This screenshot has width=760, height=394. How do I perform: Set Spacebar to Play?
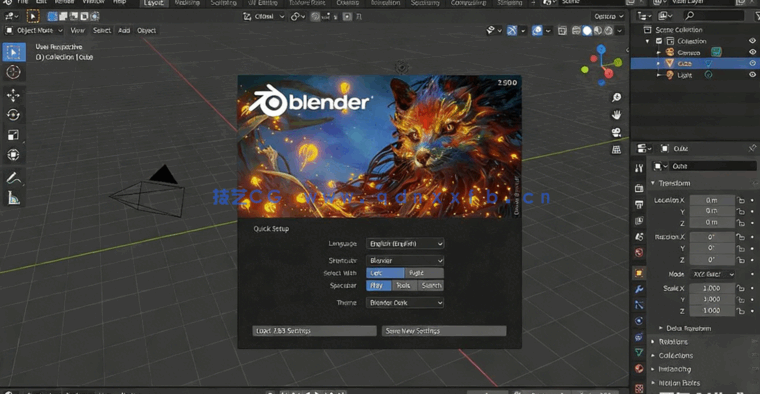[x=379, y=285]
